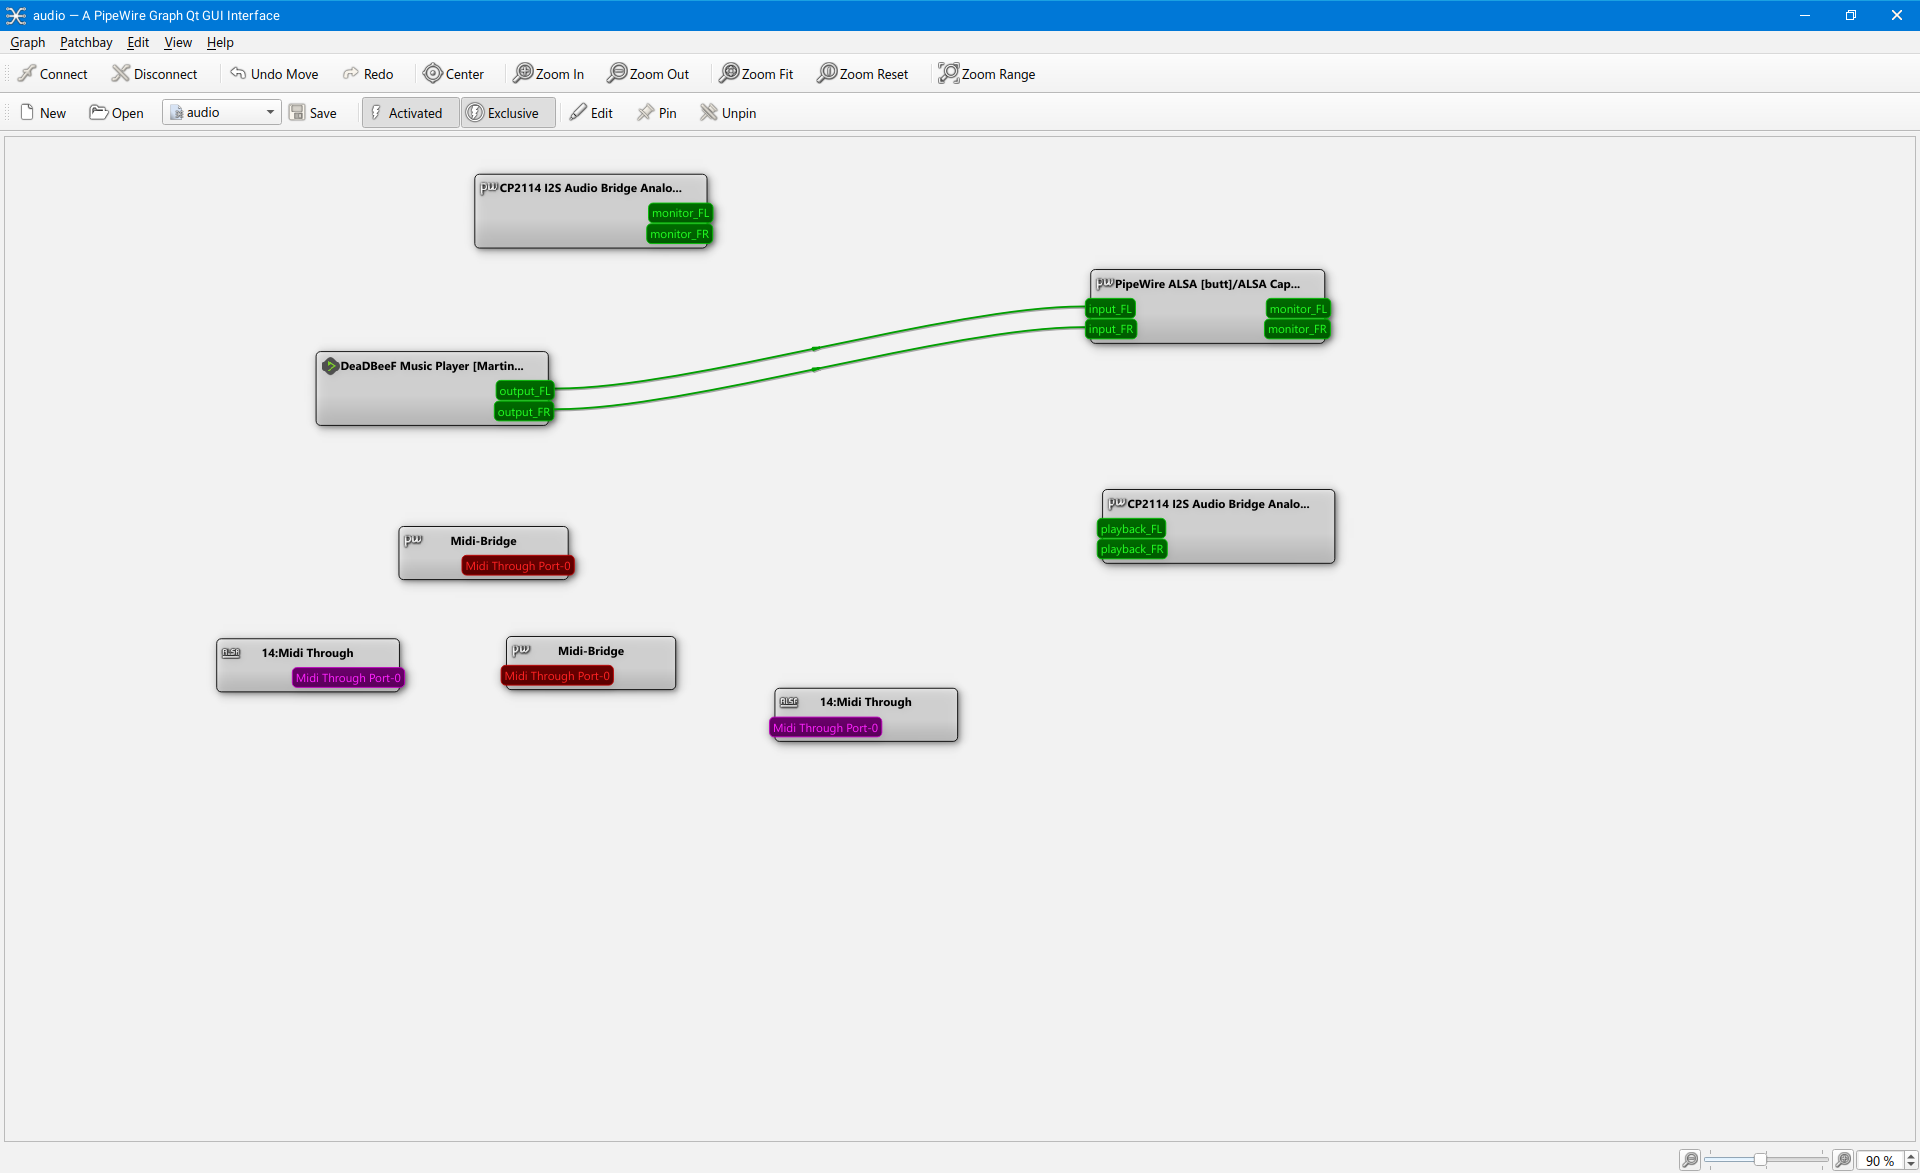
Task: Click the Unpin icon
Action: [x=708, y=113]
